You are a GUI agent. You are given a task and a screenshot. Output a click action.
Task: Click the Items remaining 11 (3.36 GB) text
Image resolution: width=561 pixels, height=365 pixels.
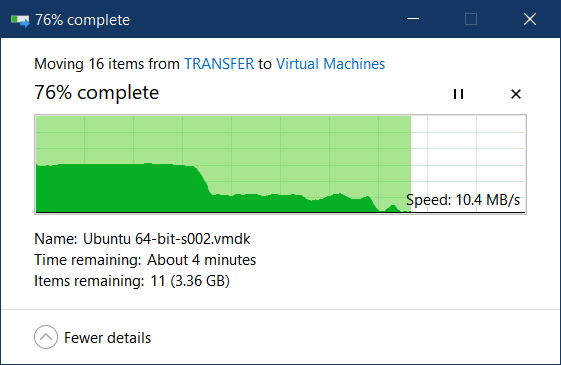[132, 281]
